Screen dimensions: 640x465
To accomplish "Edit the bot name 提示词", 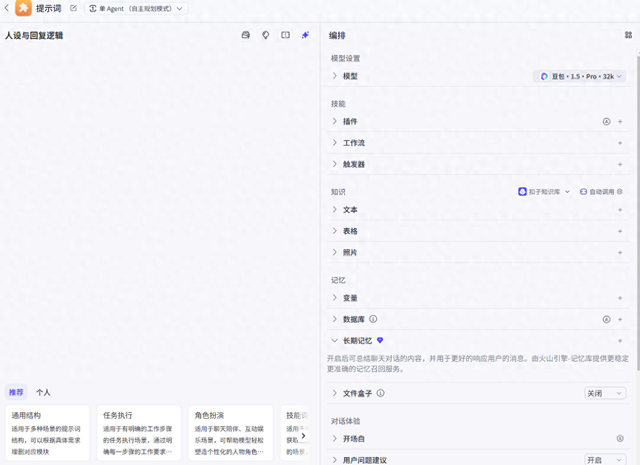I will click(73, 8).
